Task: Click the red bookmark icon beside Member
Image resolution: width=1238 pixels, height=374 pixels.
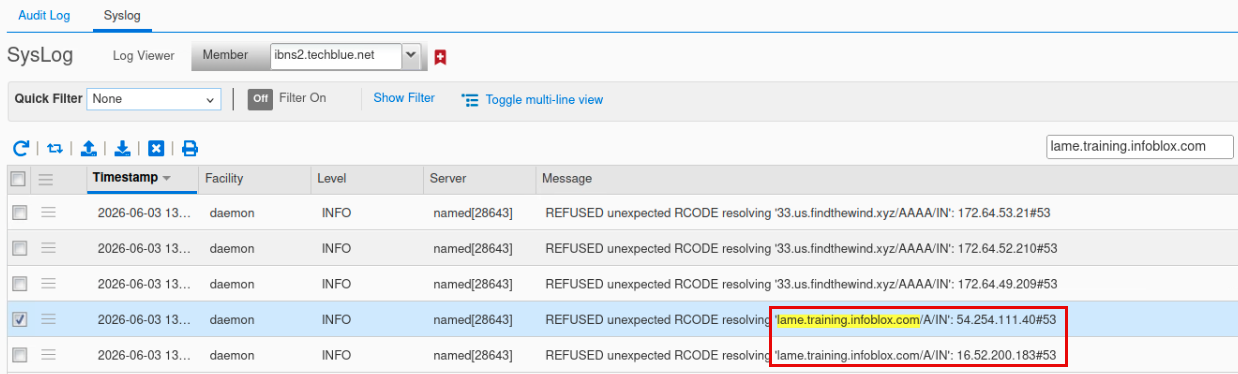Action: coord(440,57)
